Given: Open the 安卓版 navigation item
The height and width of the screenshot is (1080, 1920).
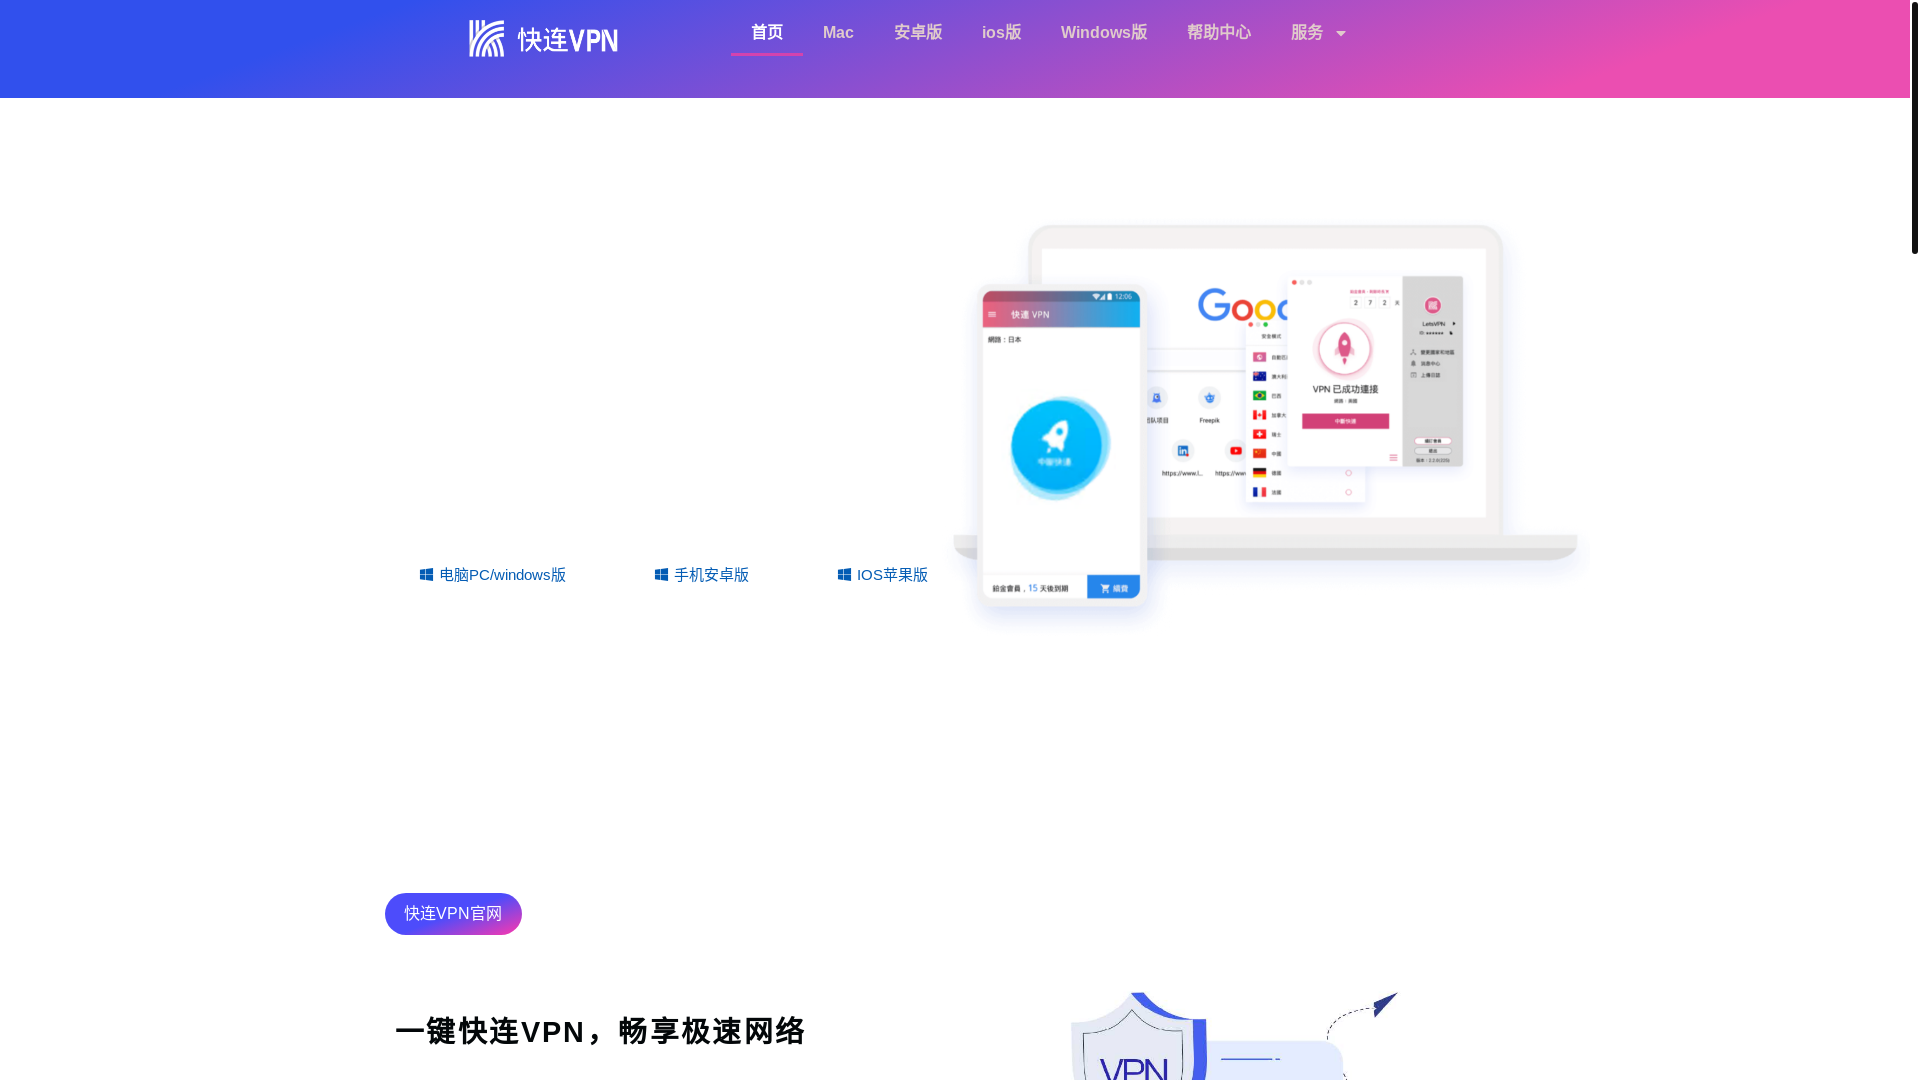Looking at the screenshot, I should 918,33.
